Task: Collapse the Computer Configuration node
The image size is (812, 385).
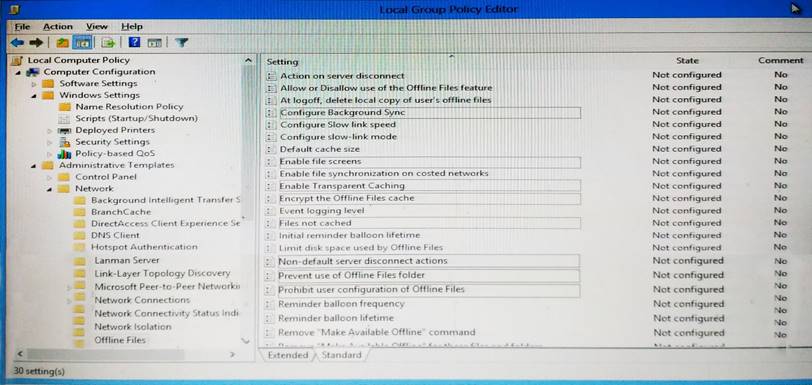Action: pyautogui.click(x=18, y=72)
